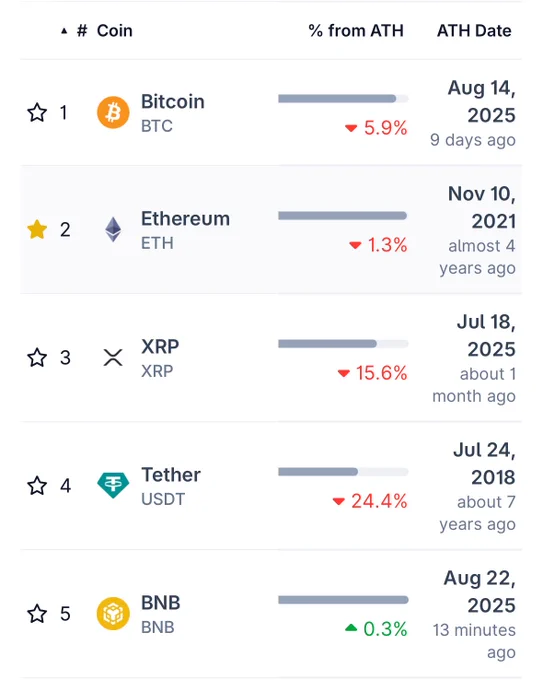This screenshot has width=543, height=680.
Task: Click the Ethereum diamond logo icon
Action: (113, 229)
